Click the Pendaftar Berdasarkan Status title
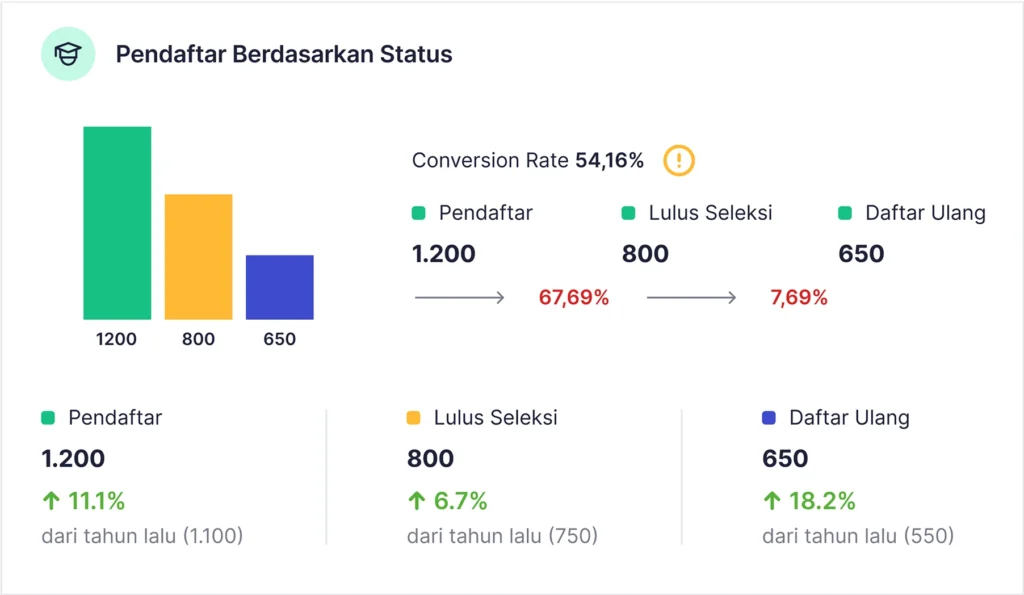 pos(284,54)
